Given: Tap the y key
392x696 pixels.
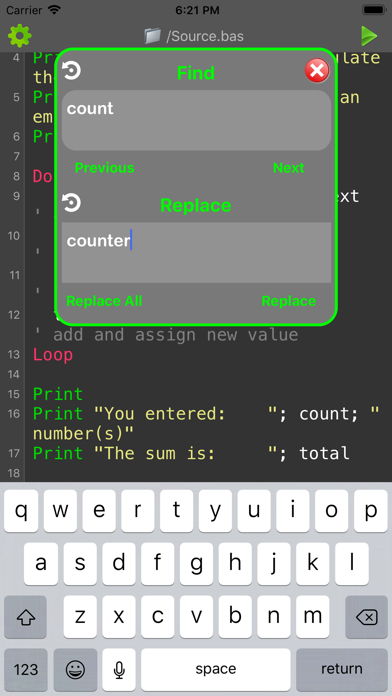Looking at the screenshot, I should (215, 510).
